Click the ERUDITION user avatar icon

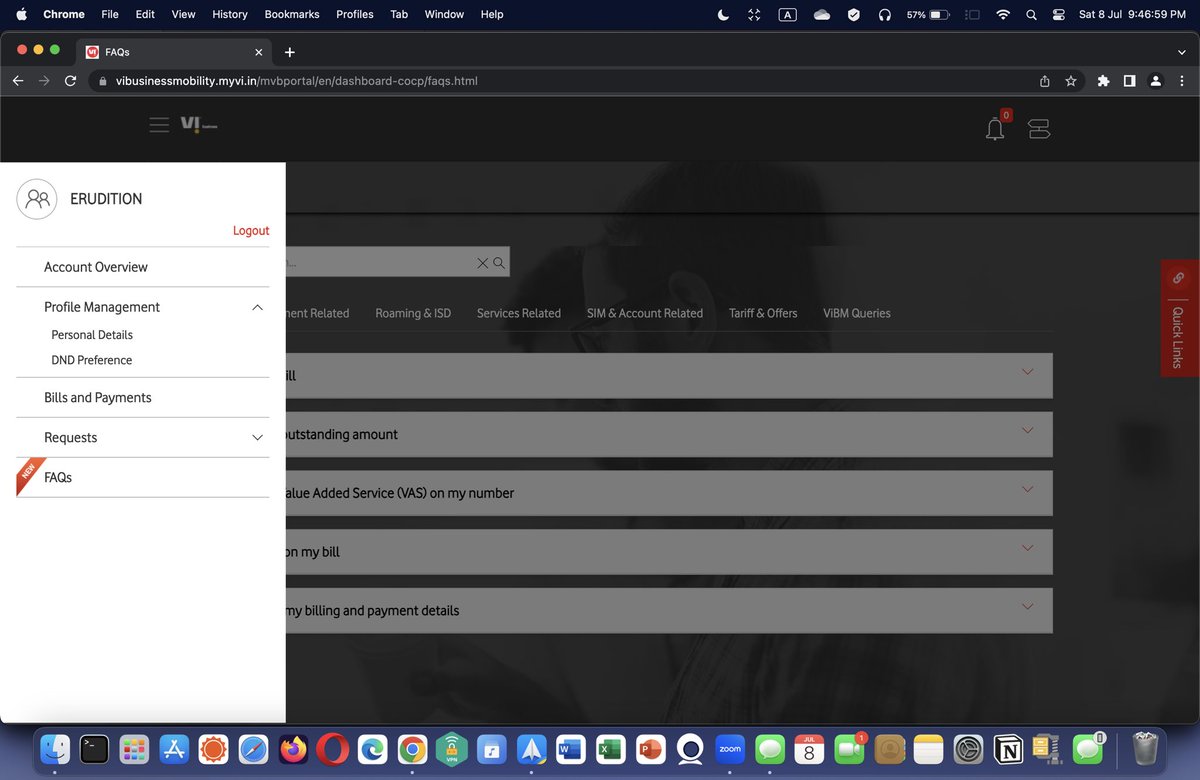coord(38,198)
